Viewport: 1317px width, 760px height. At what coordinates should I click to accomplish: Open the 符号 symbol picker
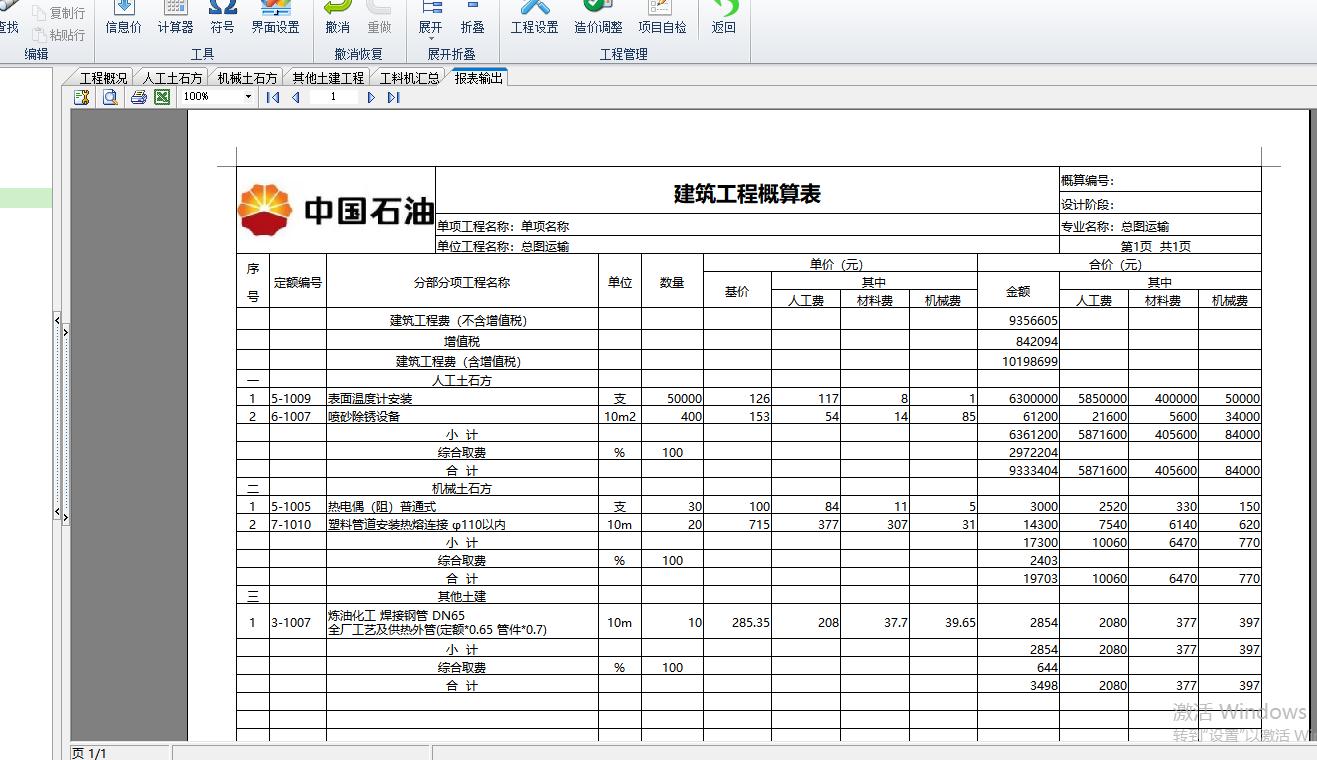click(223, 18)
